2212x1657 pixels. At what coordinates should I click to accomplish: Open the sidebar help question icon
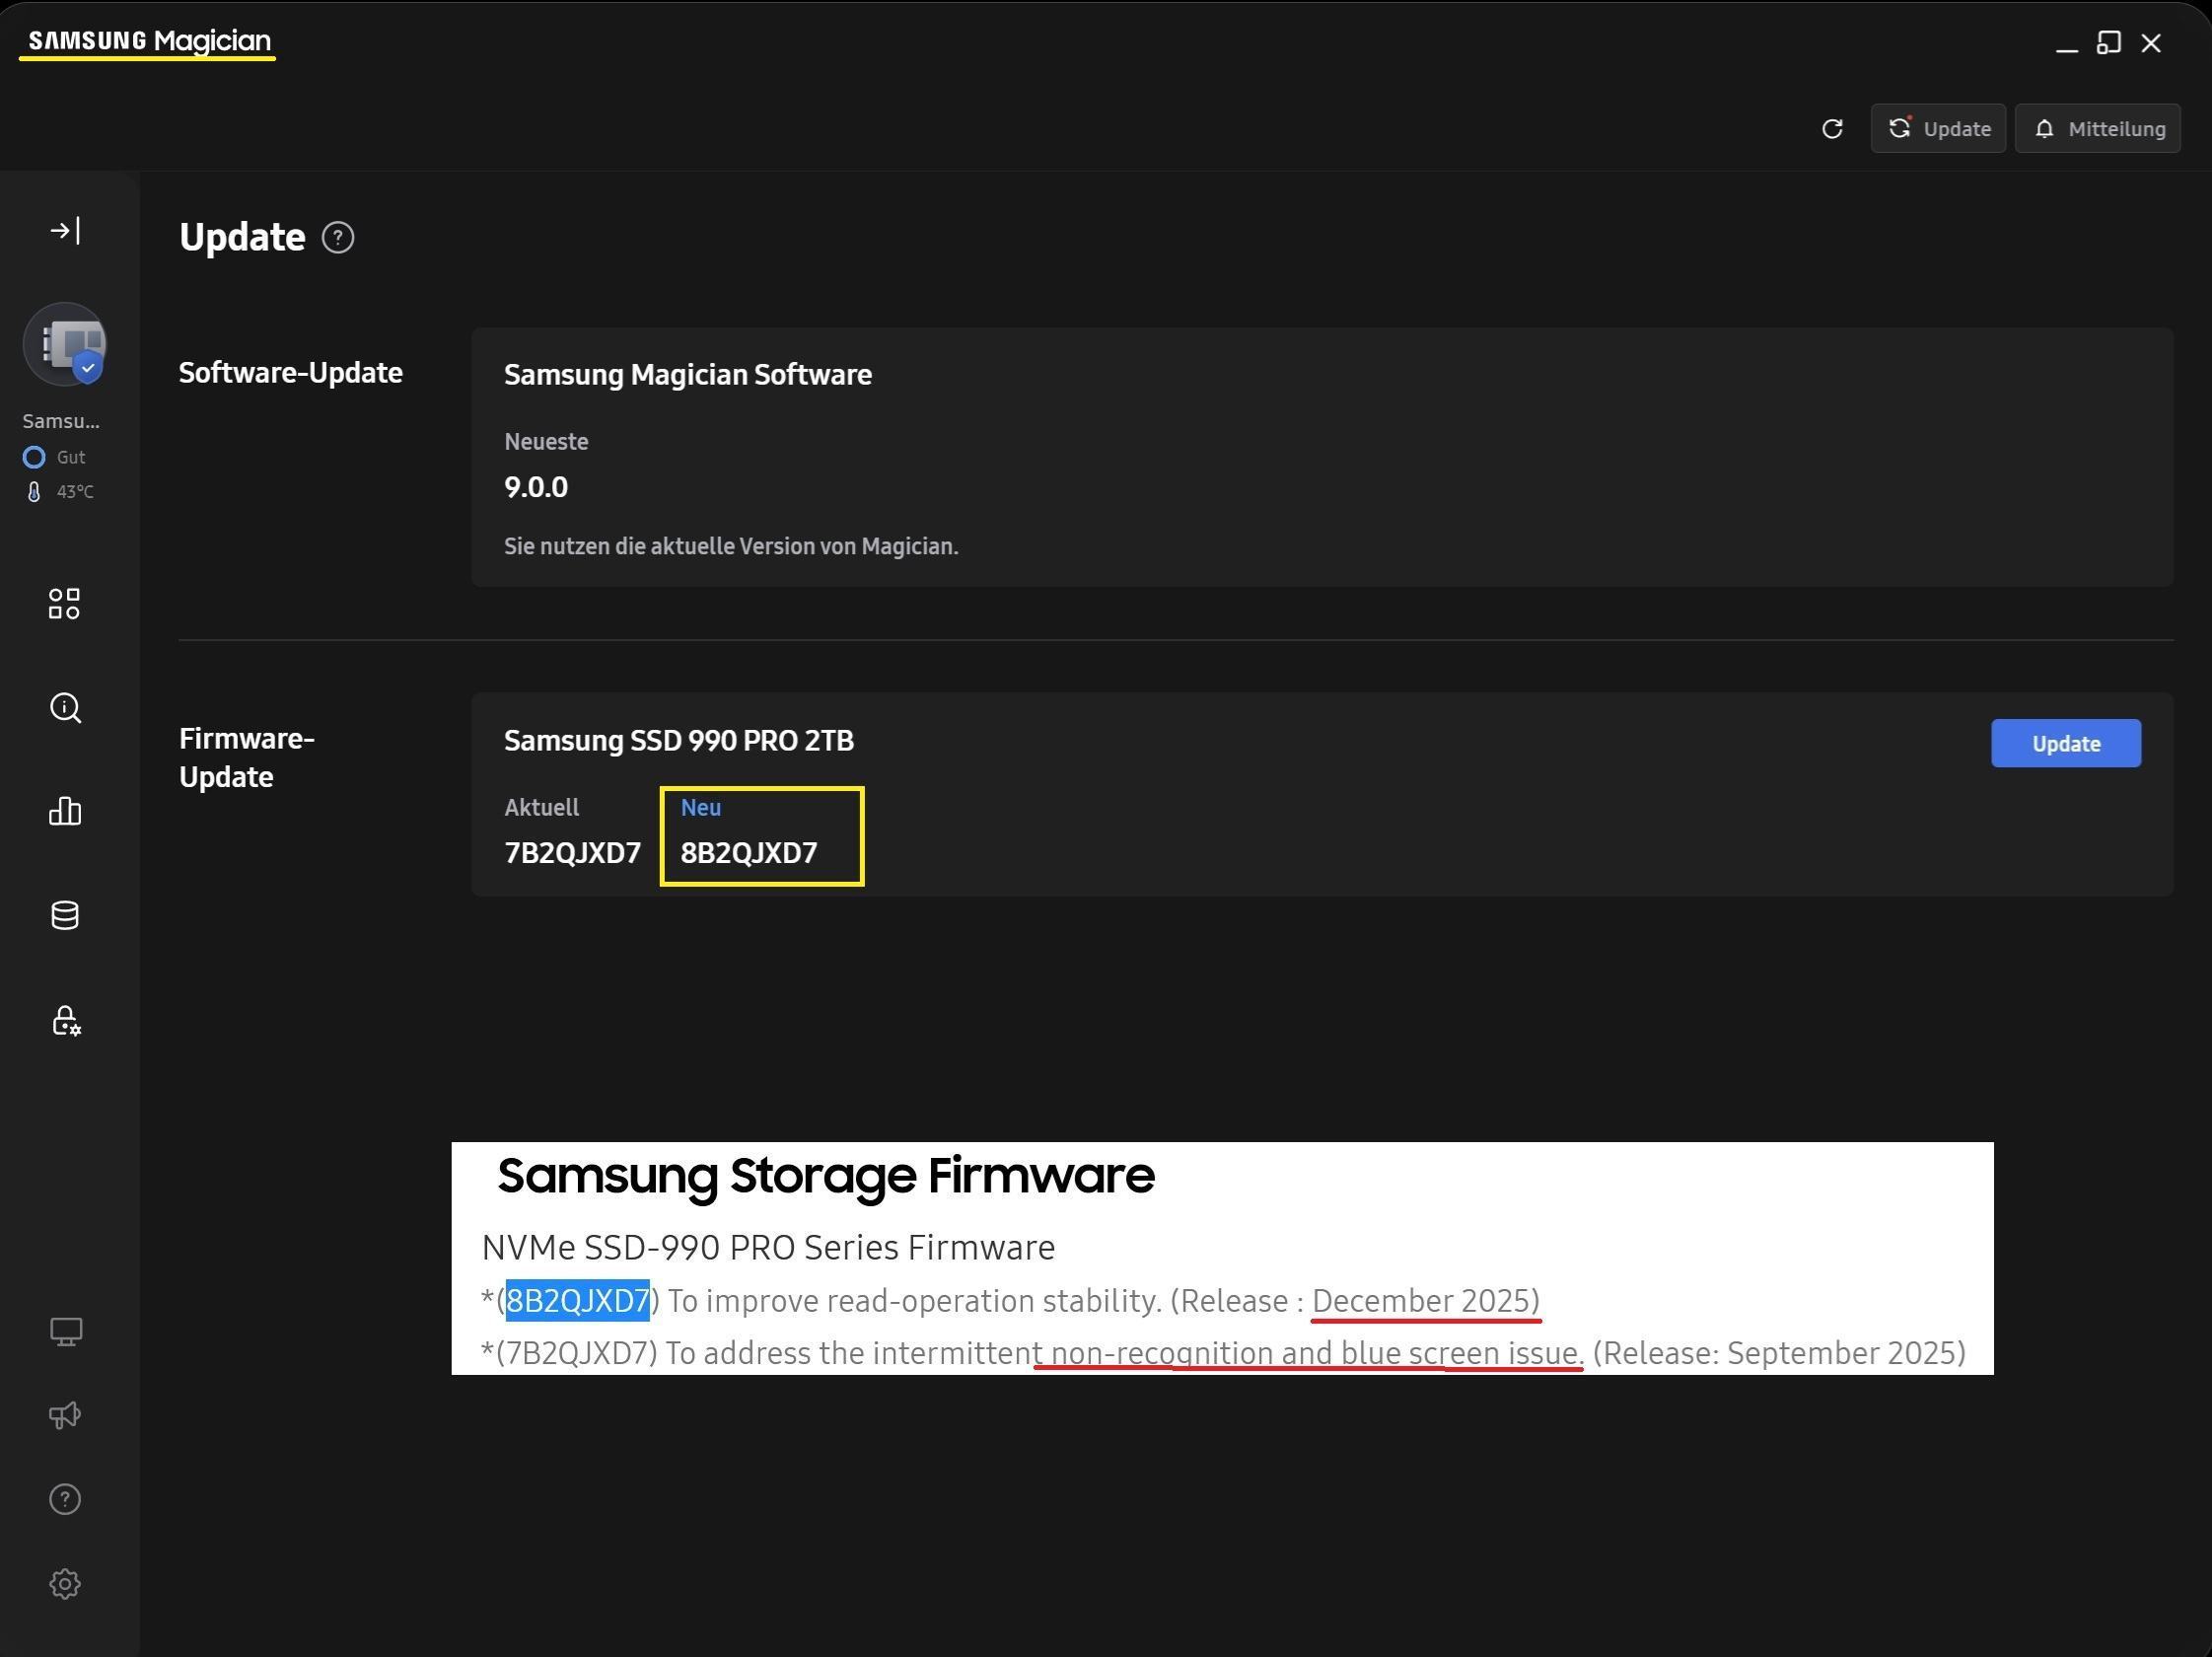pyautogui.click(x=65, y=1499)
